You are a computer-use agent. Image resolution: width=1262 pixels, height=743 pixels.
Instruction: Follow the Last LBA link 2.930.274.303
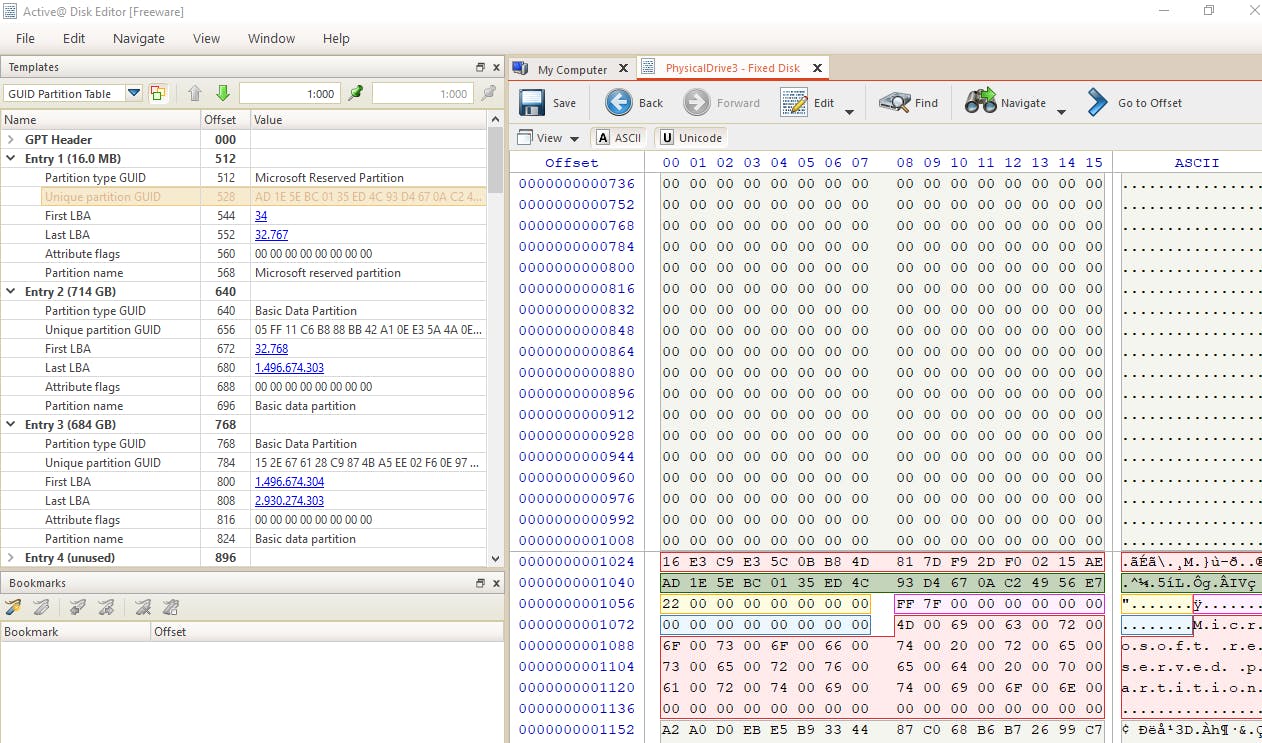pyautogui.click(x=289, y=501)
